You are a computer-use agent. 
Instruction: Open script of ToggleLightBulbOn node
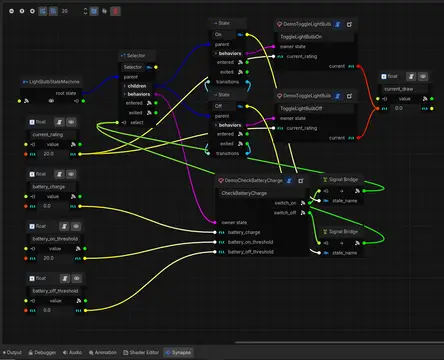(338, 24)
